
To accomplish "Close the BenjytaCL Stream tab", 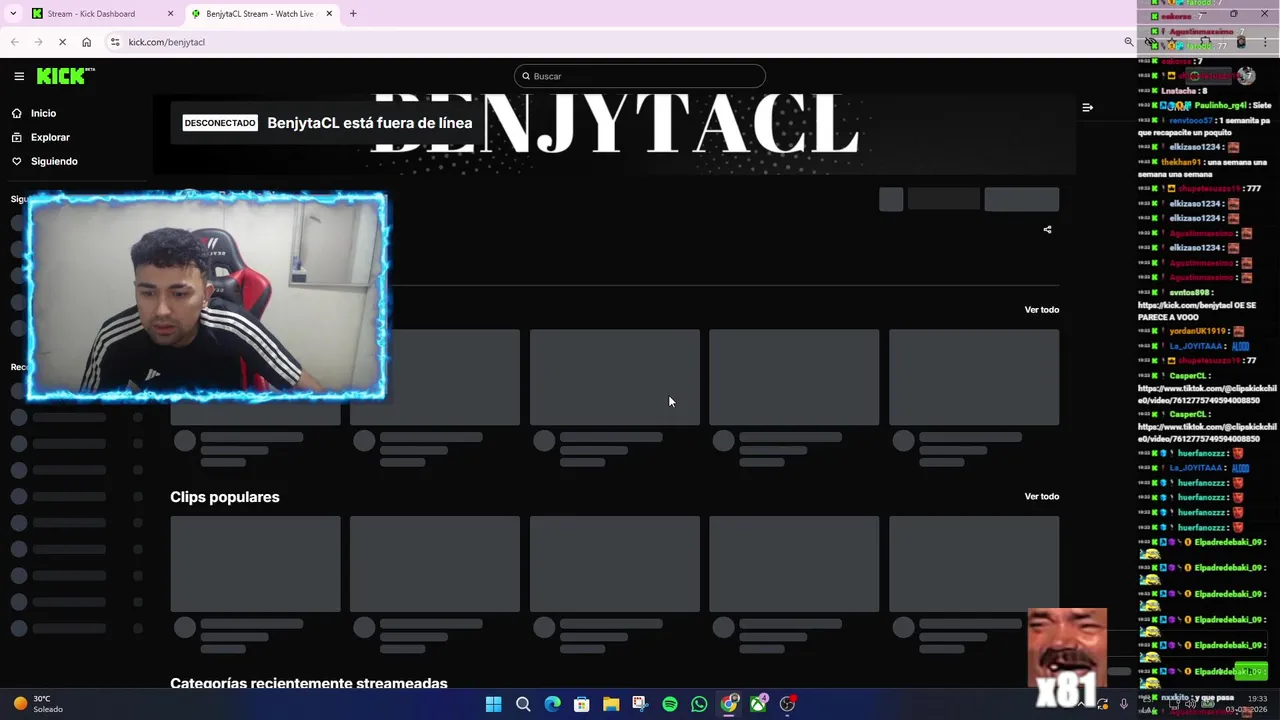I will (329, 14).
